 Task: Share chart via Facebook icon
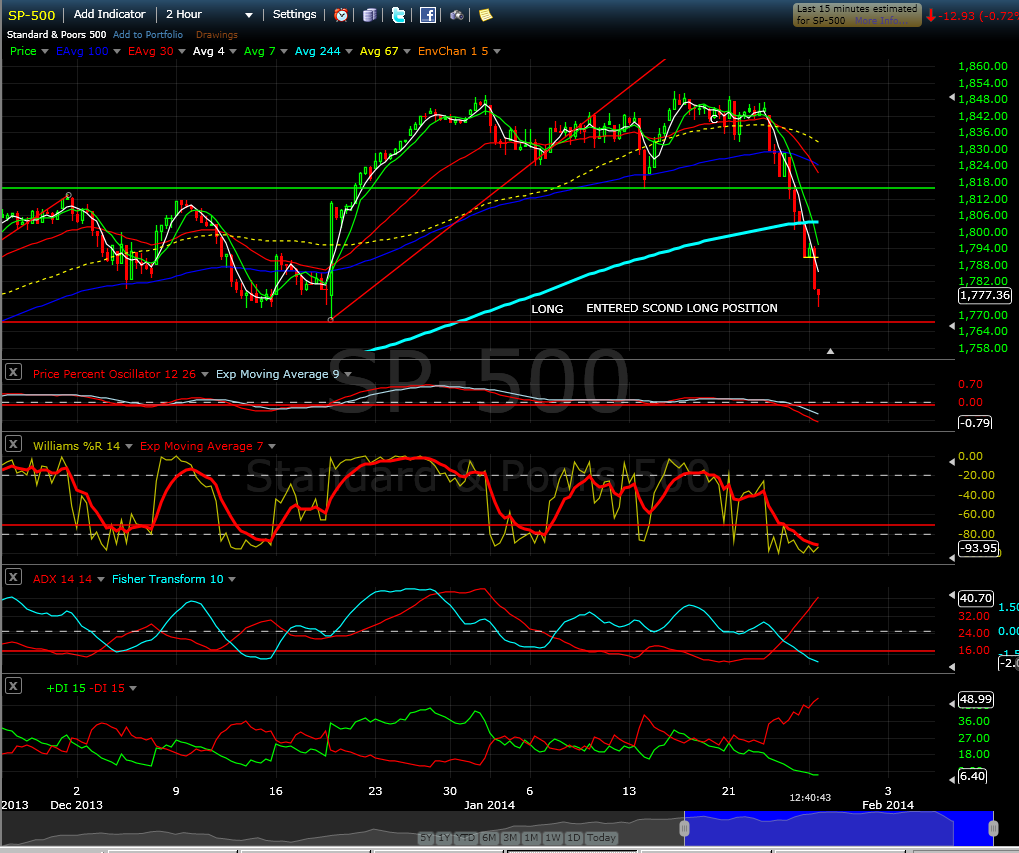(428, 15)
